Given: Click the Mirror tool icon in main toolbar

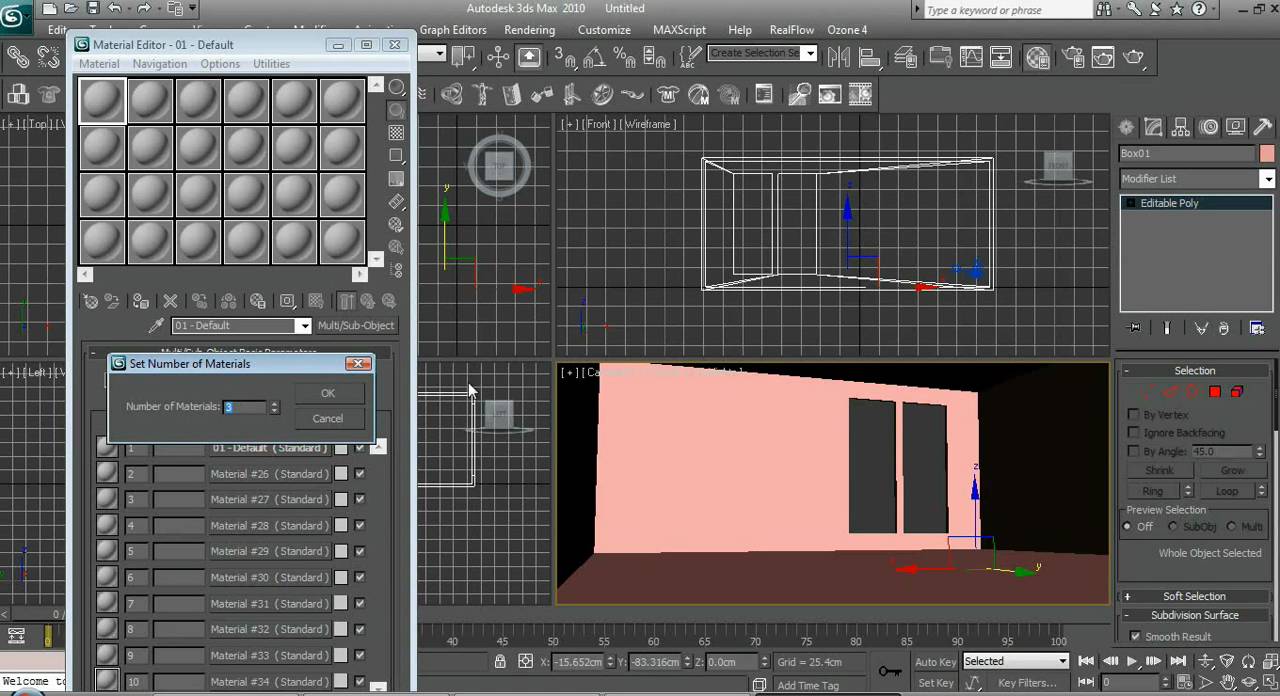Looking at the screenshot, I should pyautogui.click(x=839, y=57).
